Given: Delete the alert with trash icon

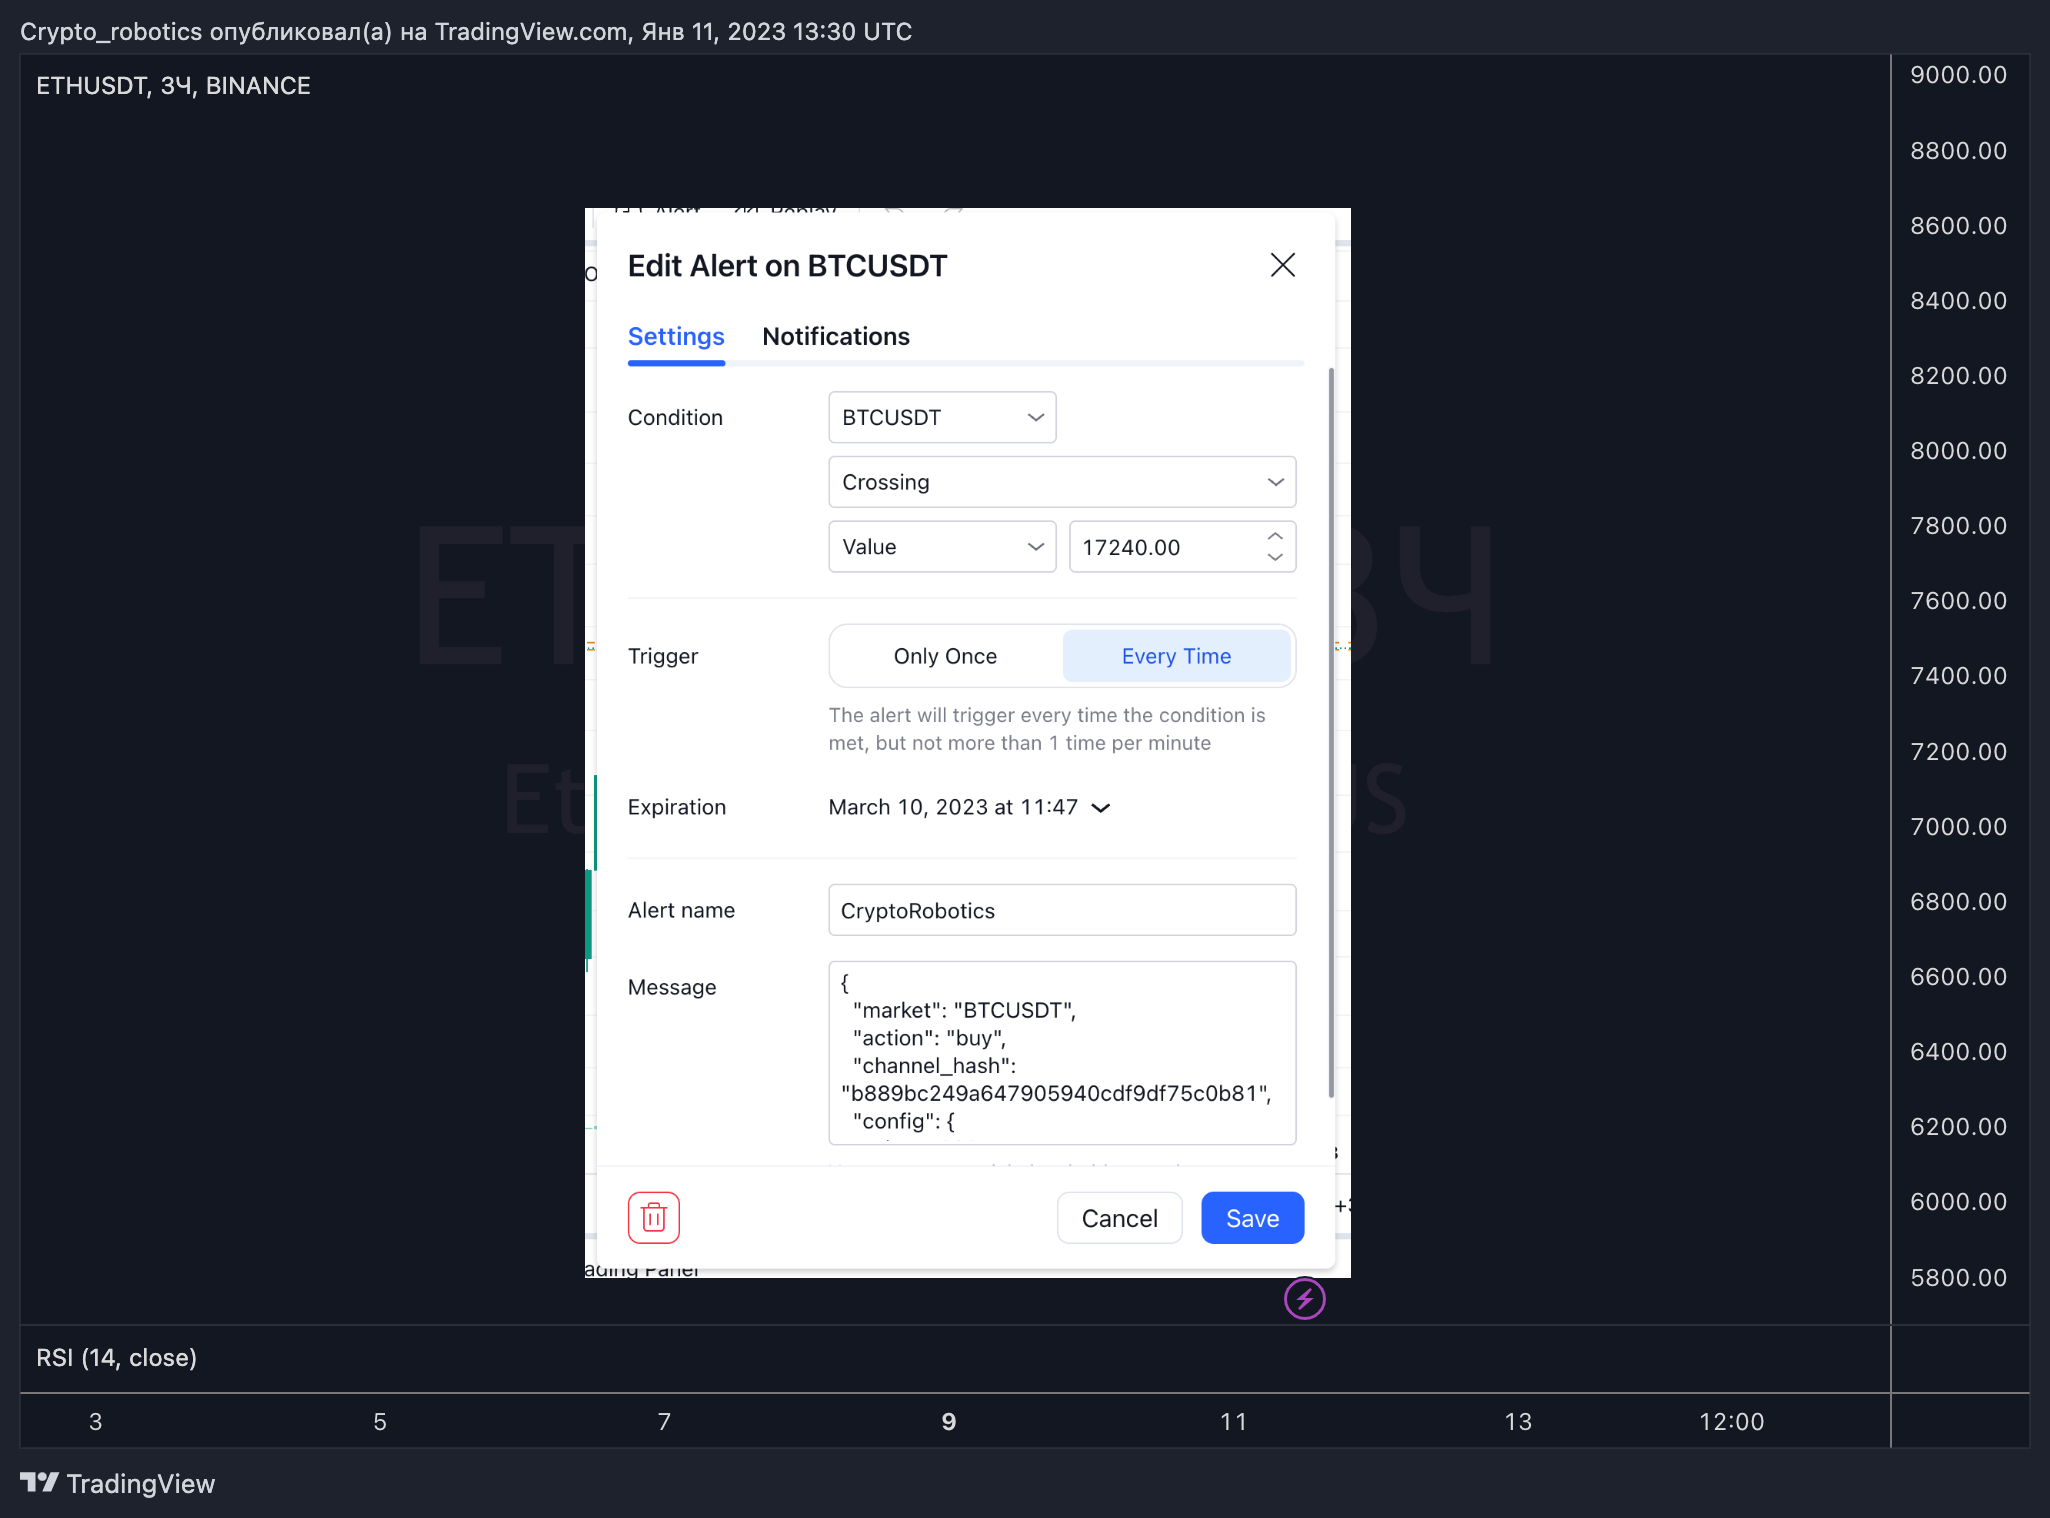Looking at the screenshot, I should 654,1218.
